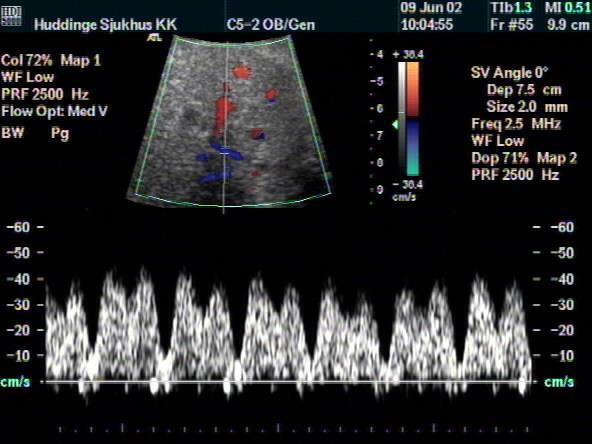Click the C5-2 OB/Gen preset label

pyautogui.click(x=271, y=25)
